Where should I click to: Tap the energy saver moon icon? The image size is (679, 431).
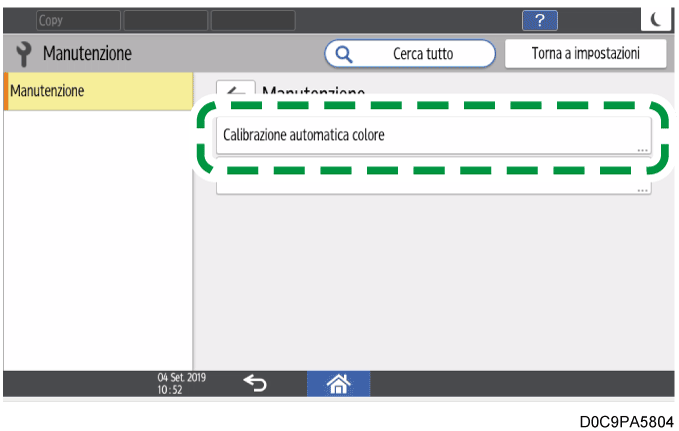click(656, 19)
